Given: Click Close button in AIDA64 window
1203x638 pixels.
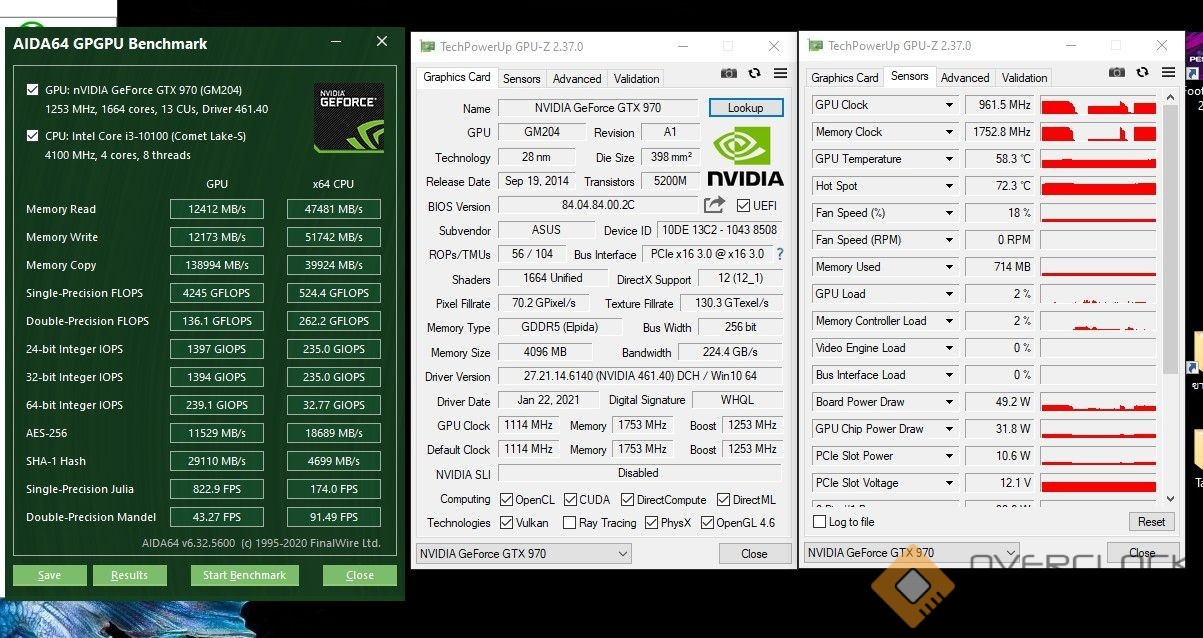Looking at the screenshot, I should point(360,575).
